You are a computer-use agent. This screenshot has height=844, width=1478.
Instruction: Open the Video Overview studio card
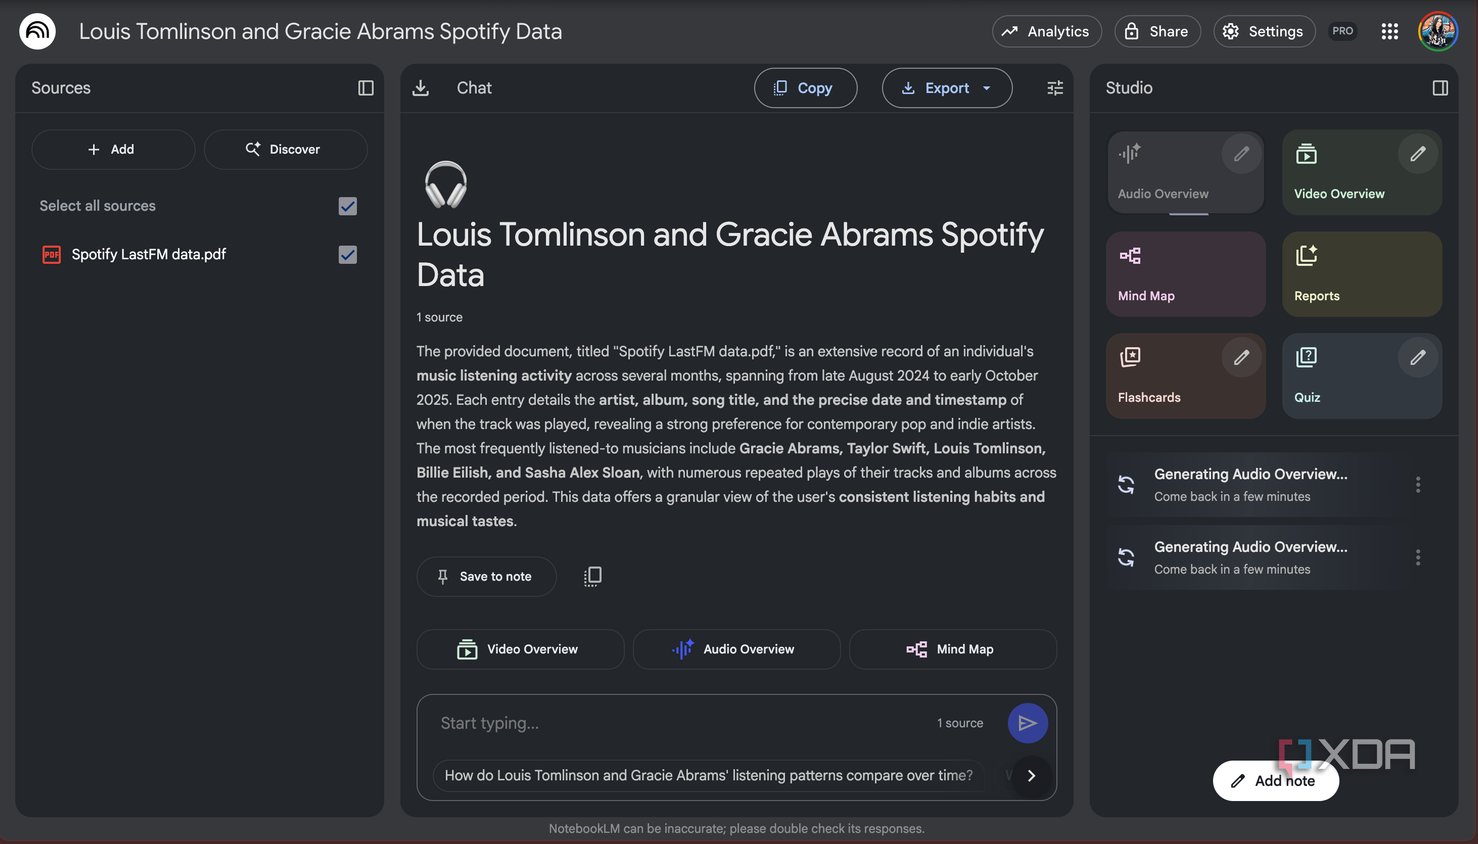1362,172
